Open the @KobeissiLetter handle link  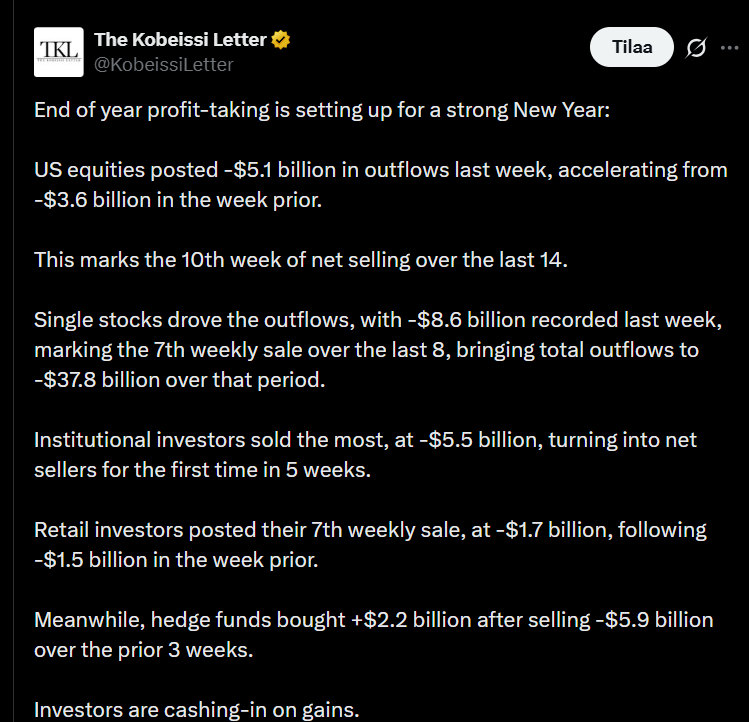163,64
